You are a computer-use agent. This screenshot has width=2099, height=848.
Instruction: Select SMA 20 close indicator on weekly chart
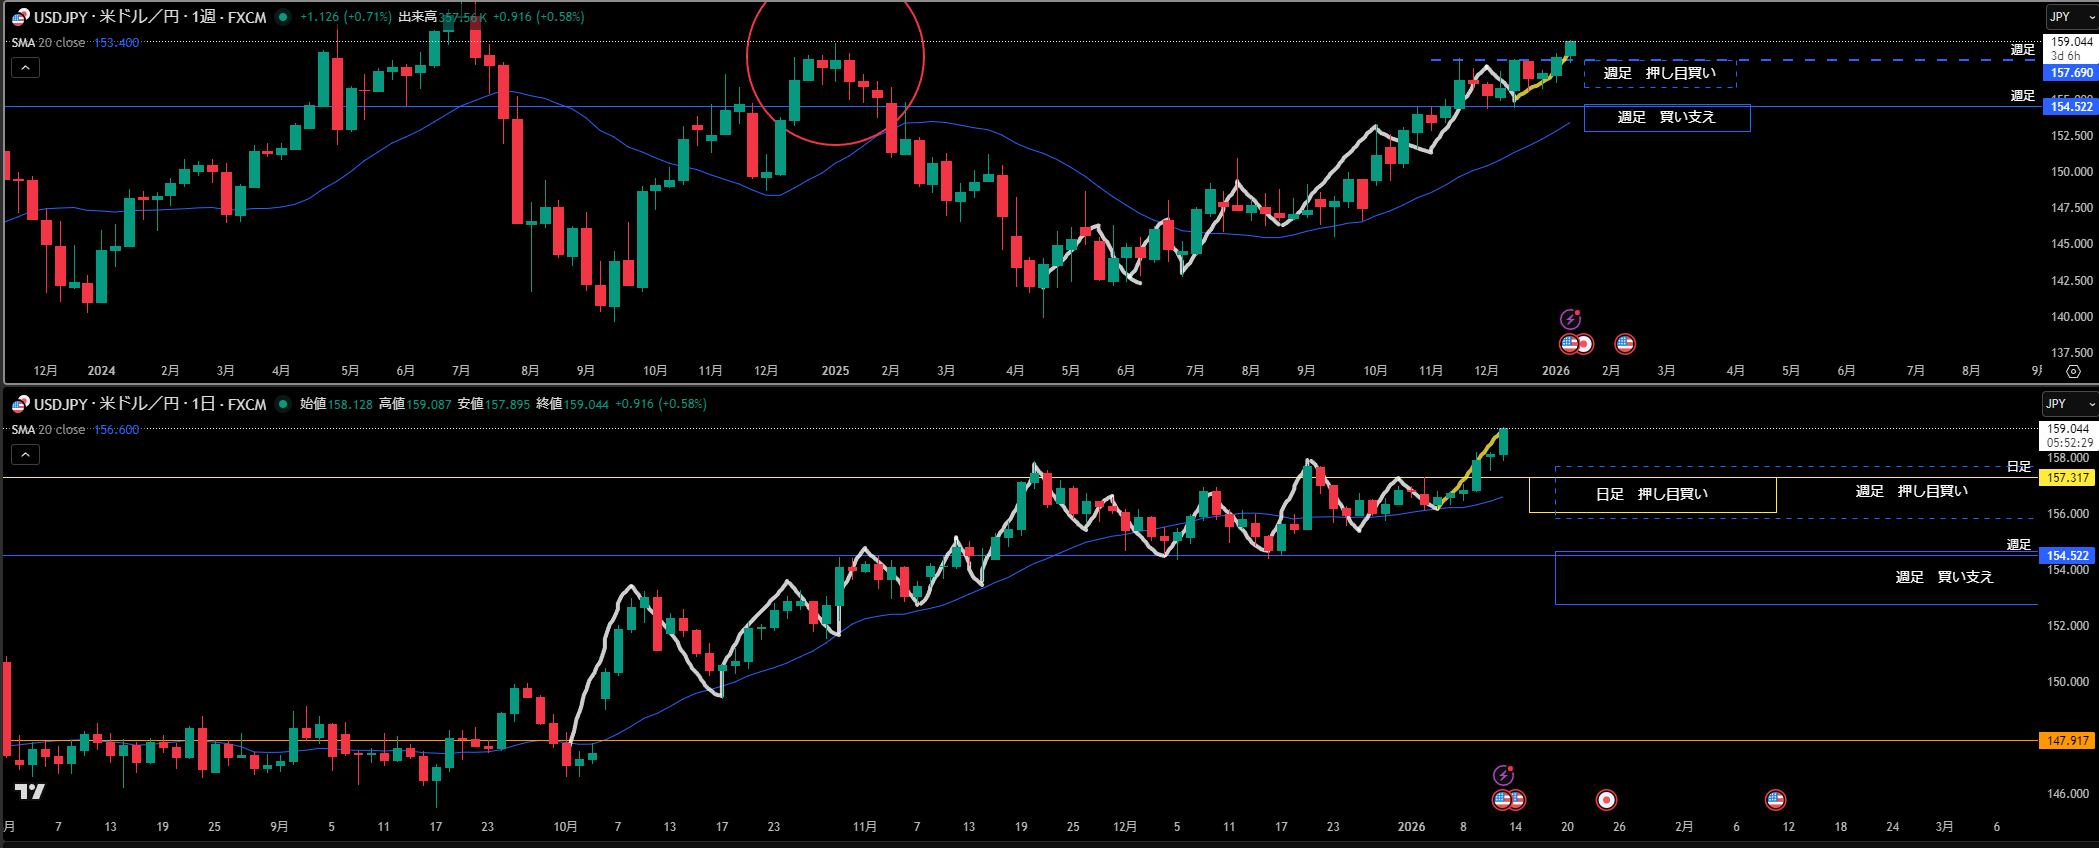pyautogui.click(x=49, y=43)
